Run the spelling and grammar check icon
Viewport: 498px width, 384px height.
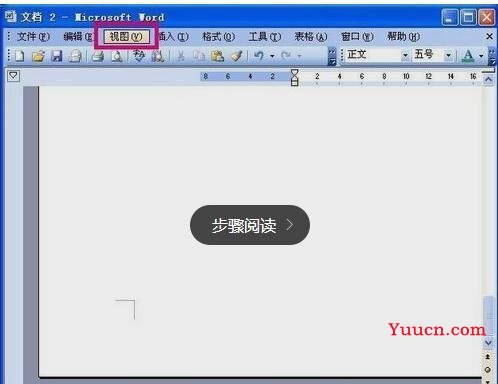coord(139,56)
